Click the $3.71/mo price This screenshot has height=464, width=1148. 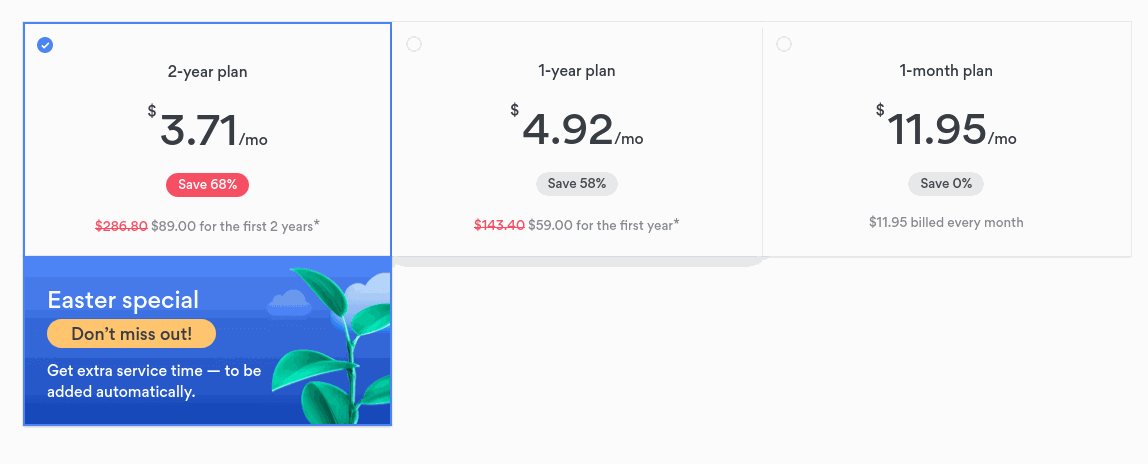coord(207,128)
